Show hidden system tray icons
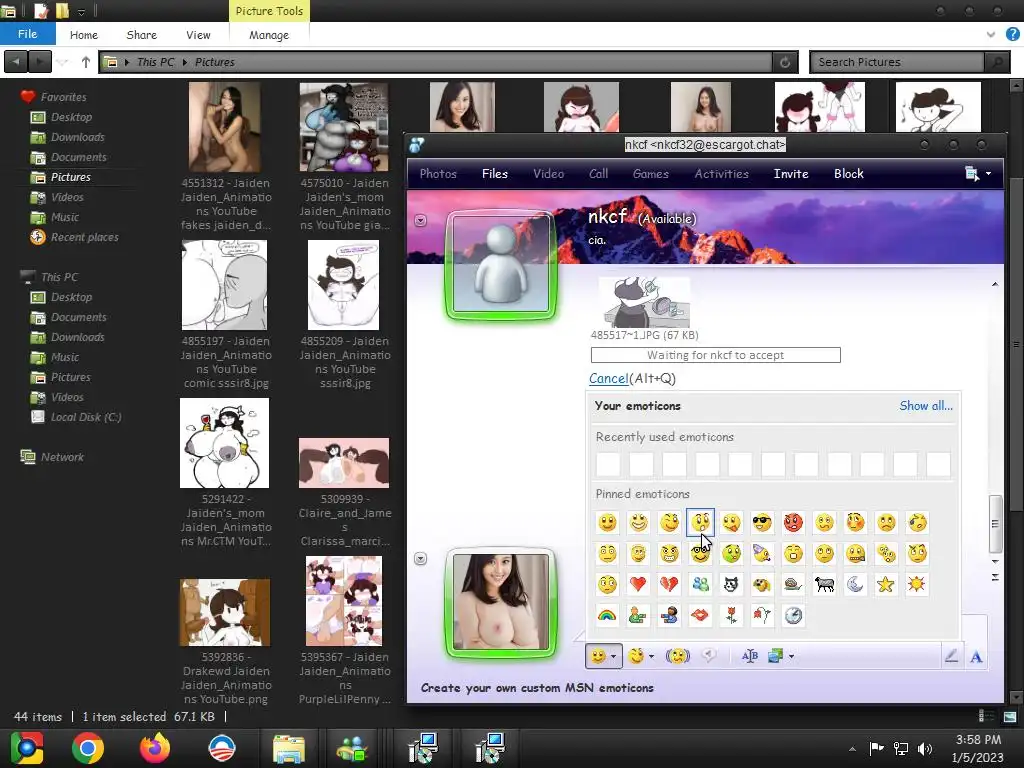The image size is (1024, 768). coord(852,748)
